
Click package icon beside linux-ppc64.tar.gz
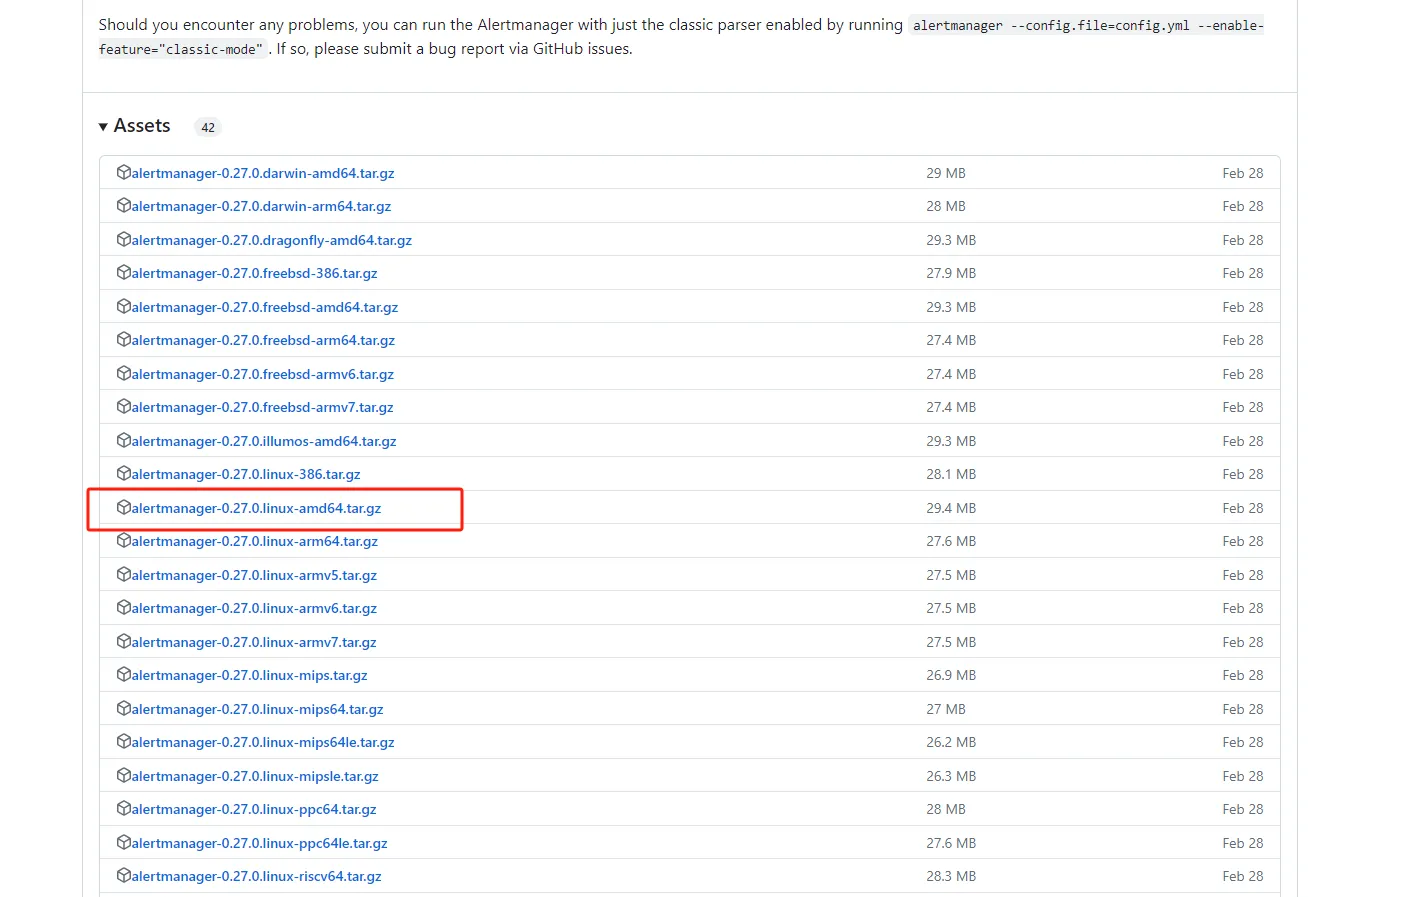coord(124,808)
